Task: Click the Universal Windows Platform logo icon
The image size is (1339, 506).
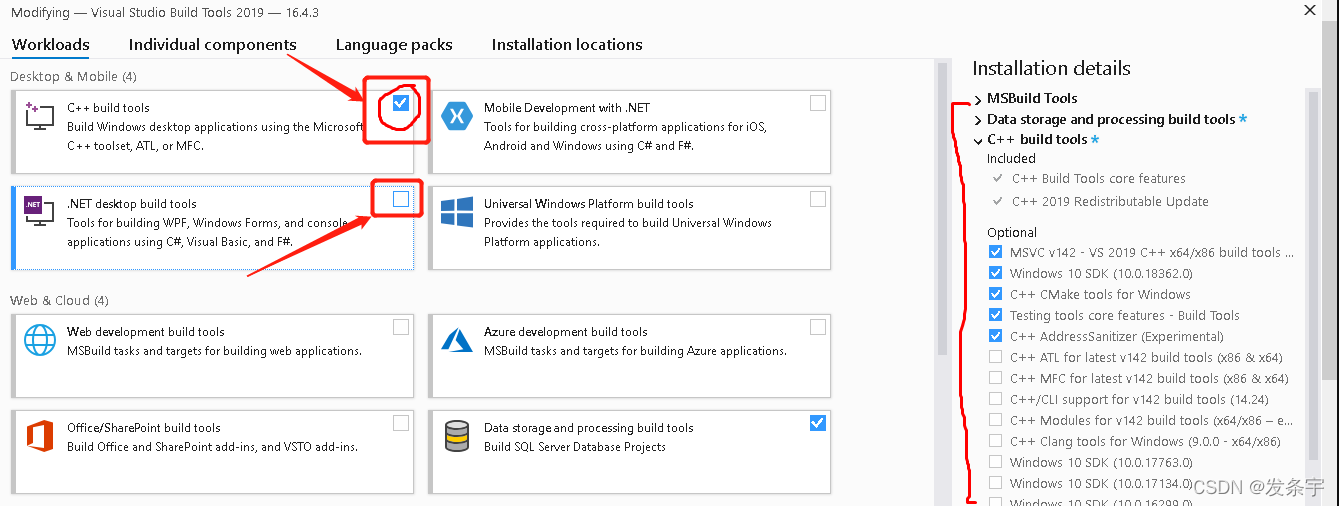Action: [x=457, y=212]
